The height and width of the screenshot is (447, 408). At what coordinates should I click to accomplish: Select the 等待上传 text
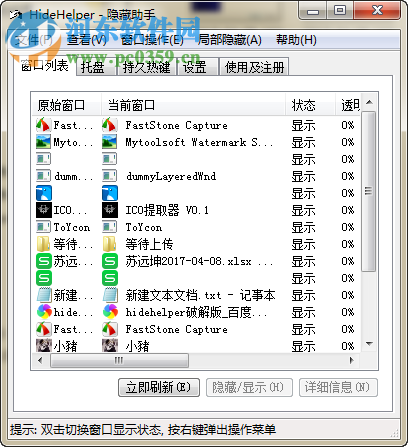coord(149,244)
